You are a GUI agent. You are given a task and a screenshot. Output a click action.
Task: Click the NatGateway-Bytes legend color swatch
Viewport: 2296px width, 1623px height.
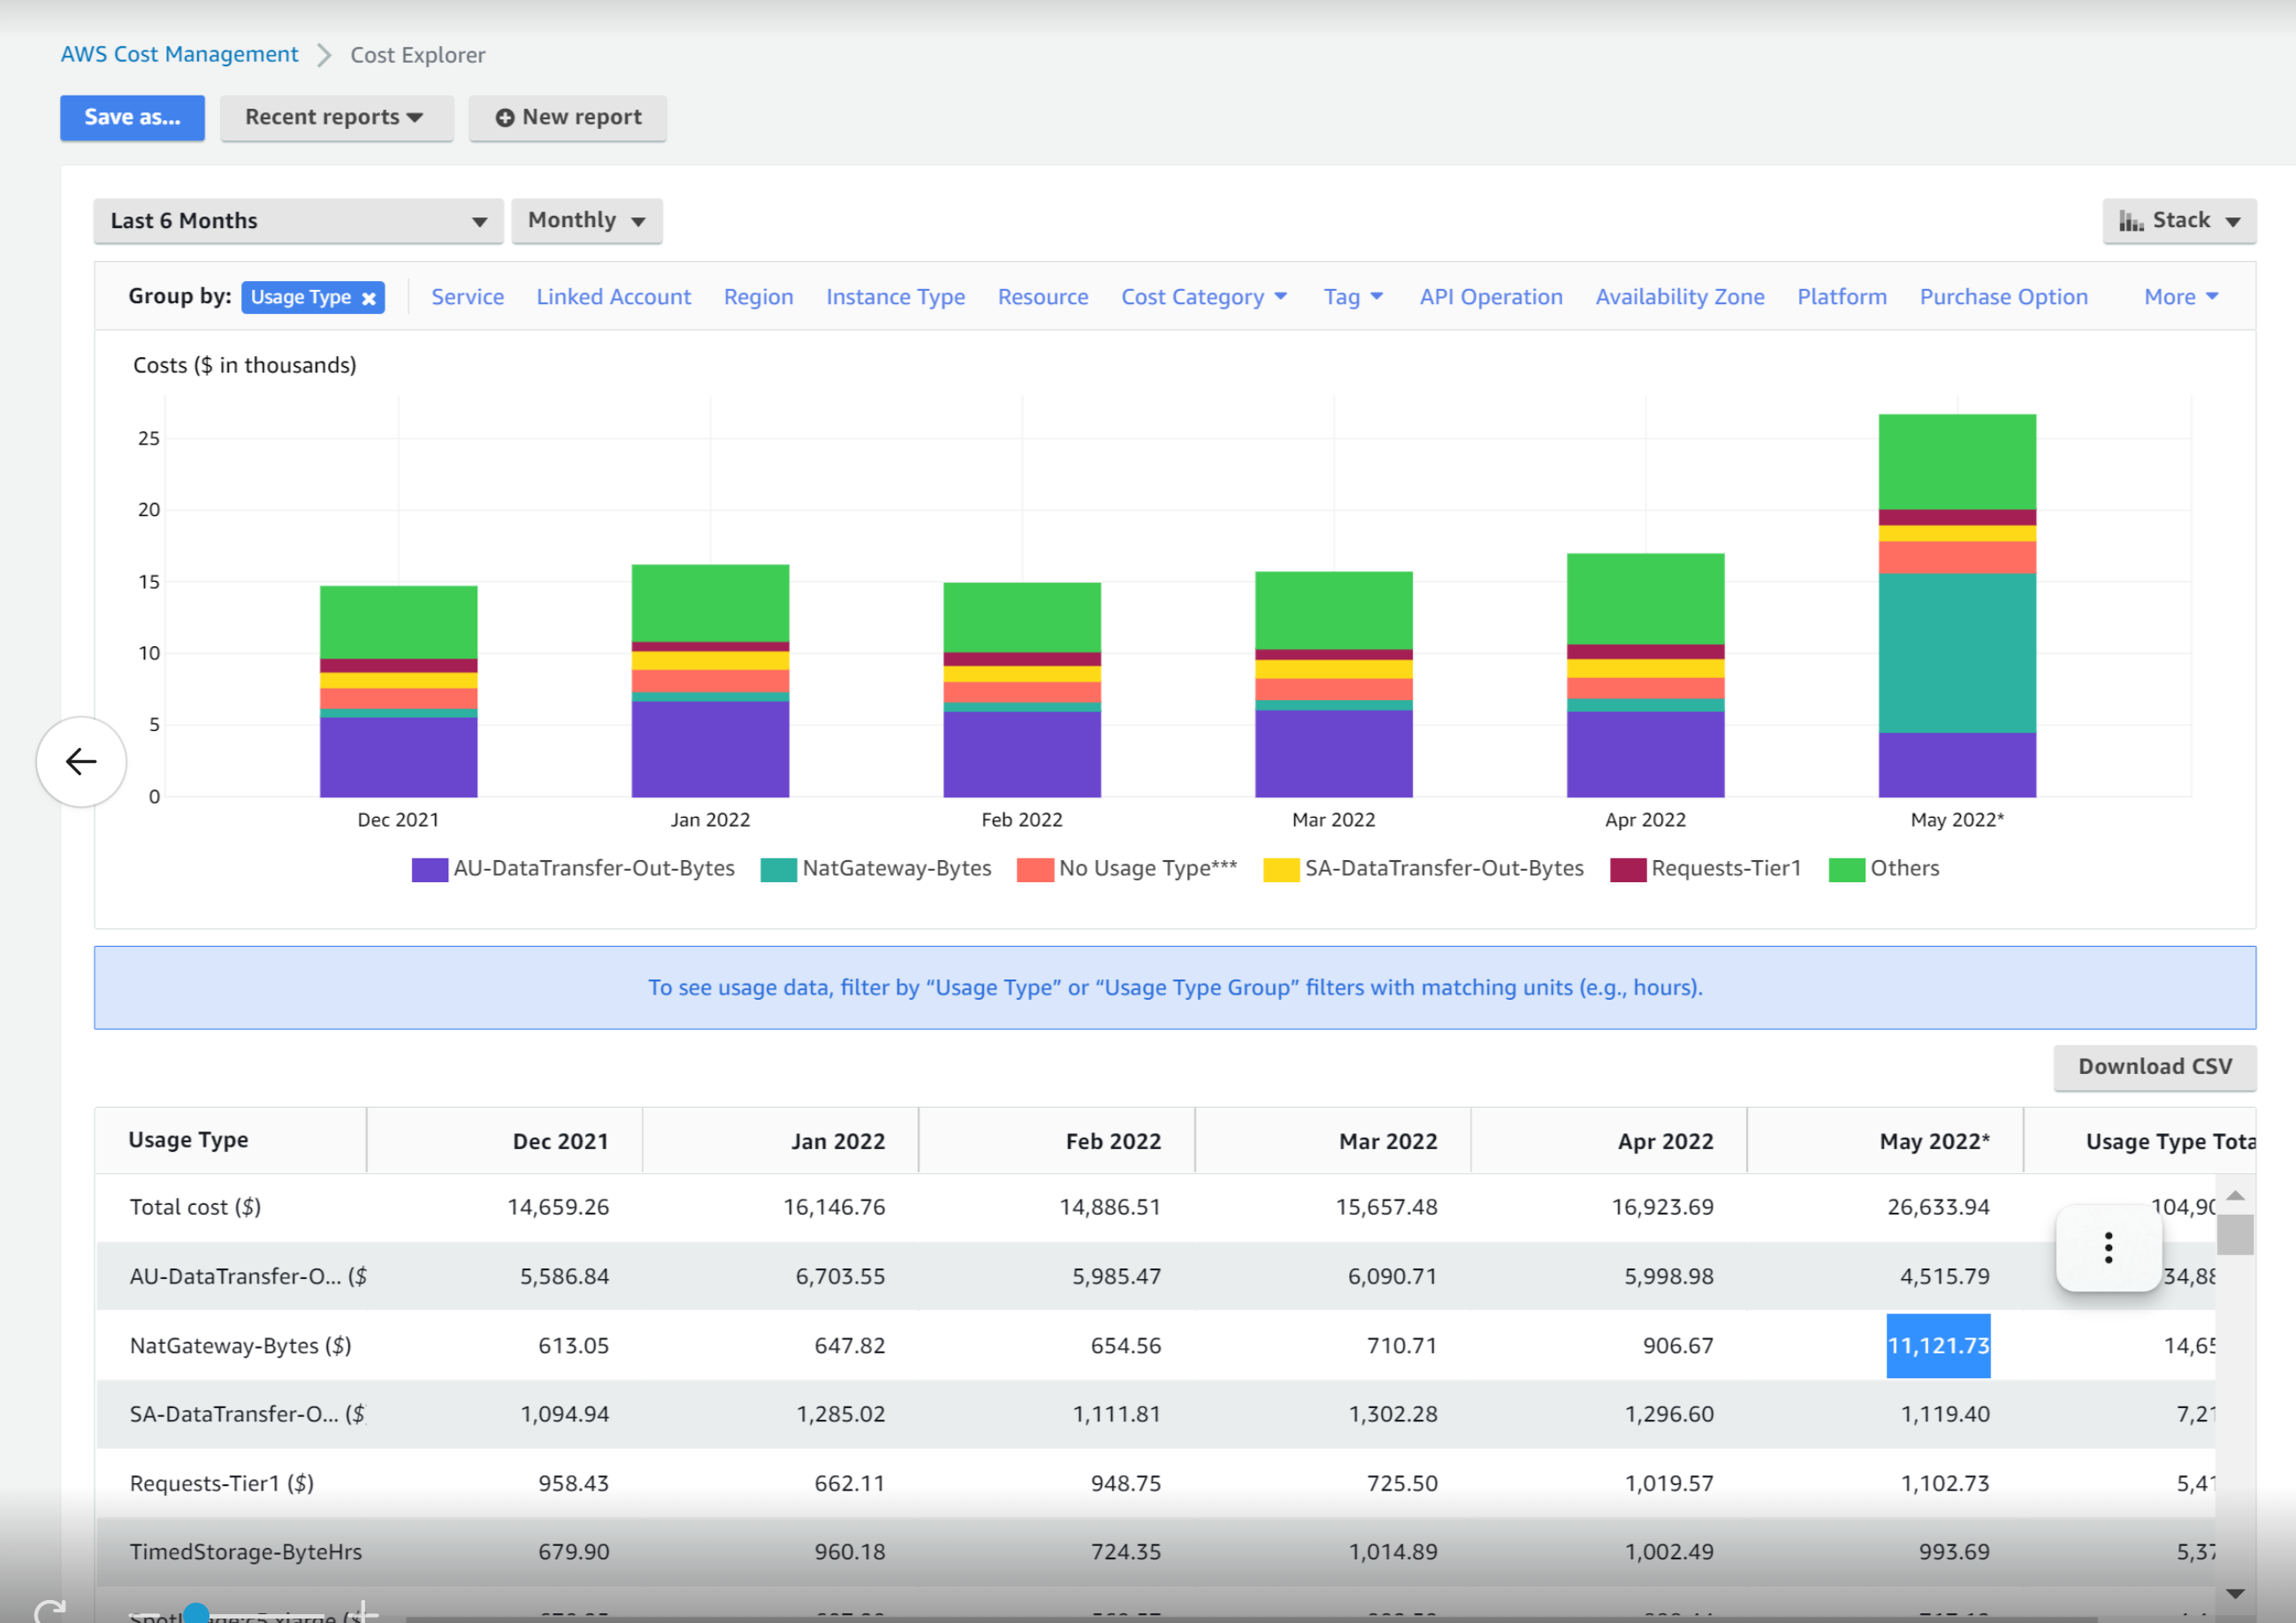778,869
